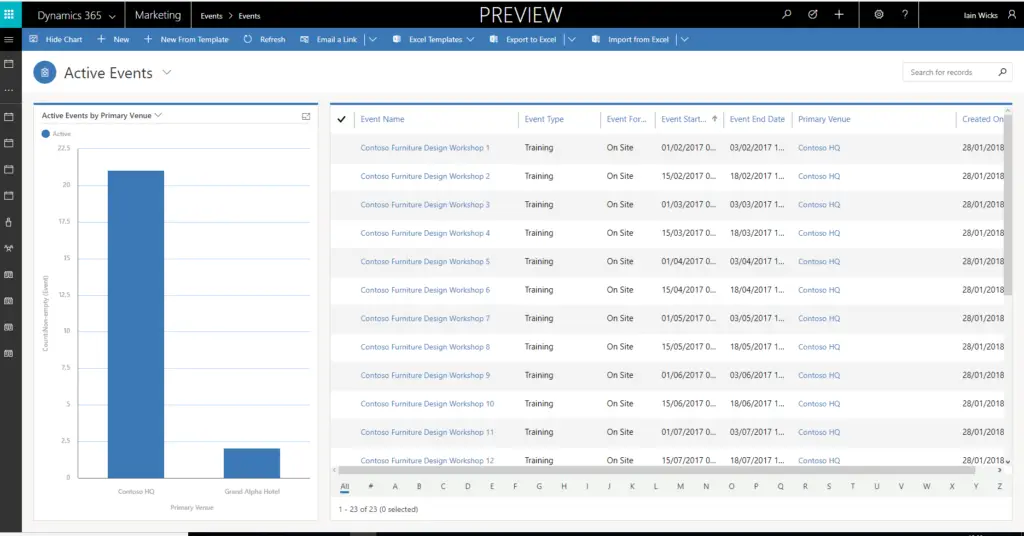Image resolution: width=1024 pixels, height=536 pixels.
Task: Sort by Event Start column header
Action: pos(684,119)
